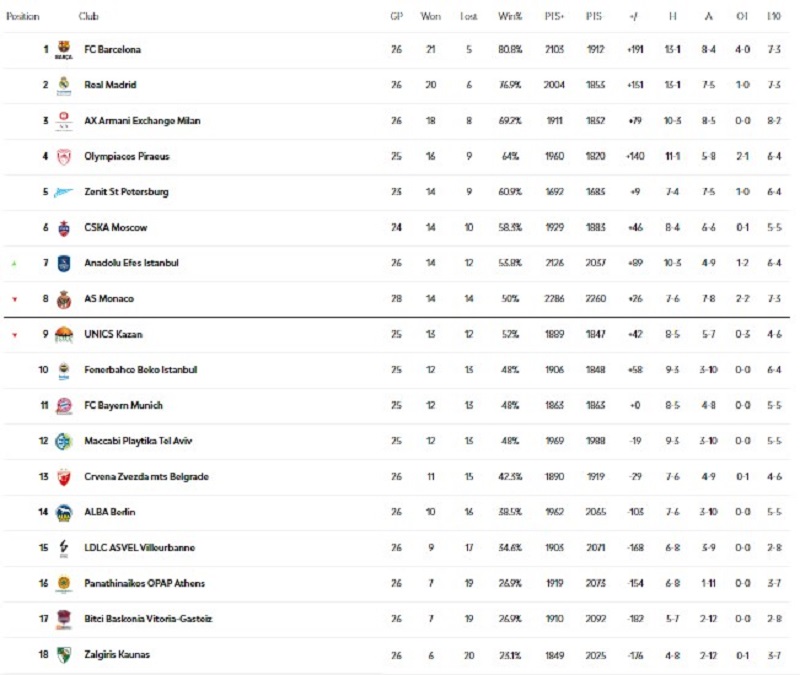Click the Panathinaikos OPAP Athens logo
The image size is (800, 675).
coord(64,583)
